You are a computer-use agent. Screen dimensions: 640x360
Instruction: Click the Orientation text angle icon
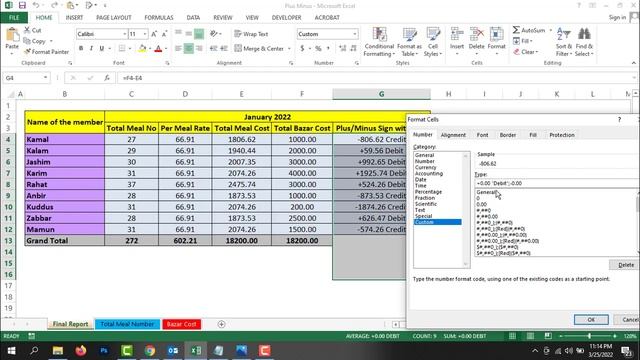[x=214, y=34]
